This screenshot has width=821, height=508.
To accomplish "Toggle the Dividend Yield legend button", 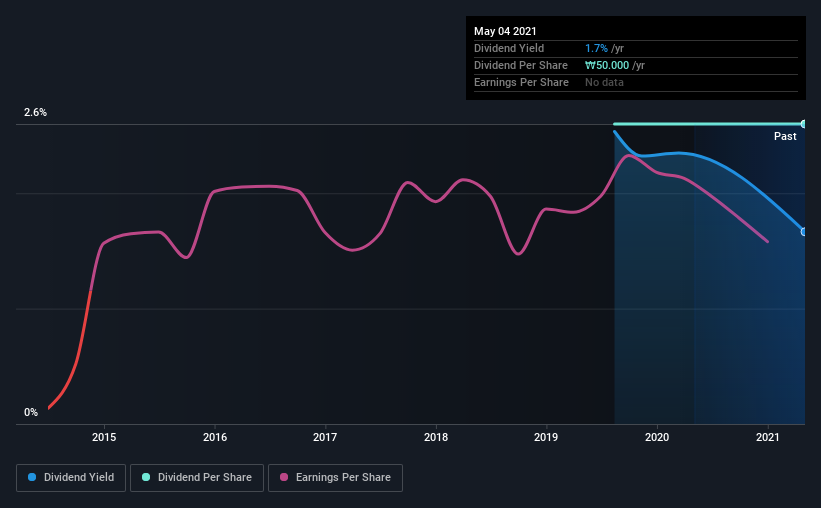I will (71, 478).
